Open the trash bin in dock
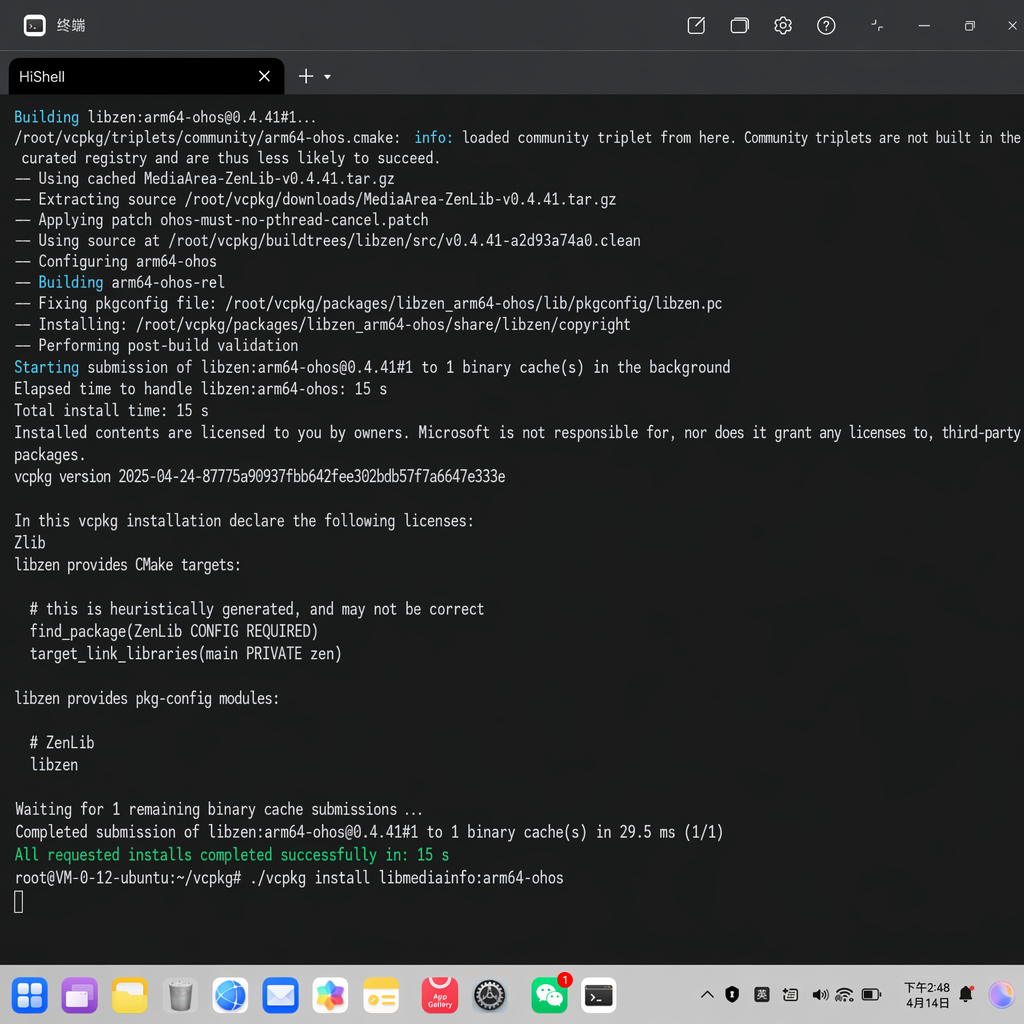 (180, 995)
